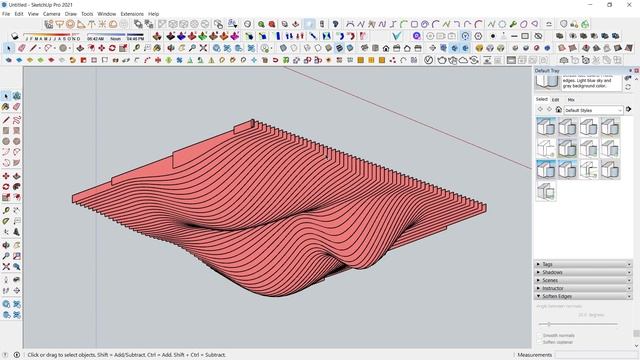Pick the Scale tool in left toolbar
This screenshot has height=360, width=640.
click(x=6, y=197)
